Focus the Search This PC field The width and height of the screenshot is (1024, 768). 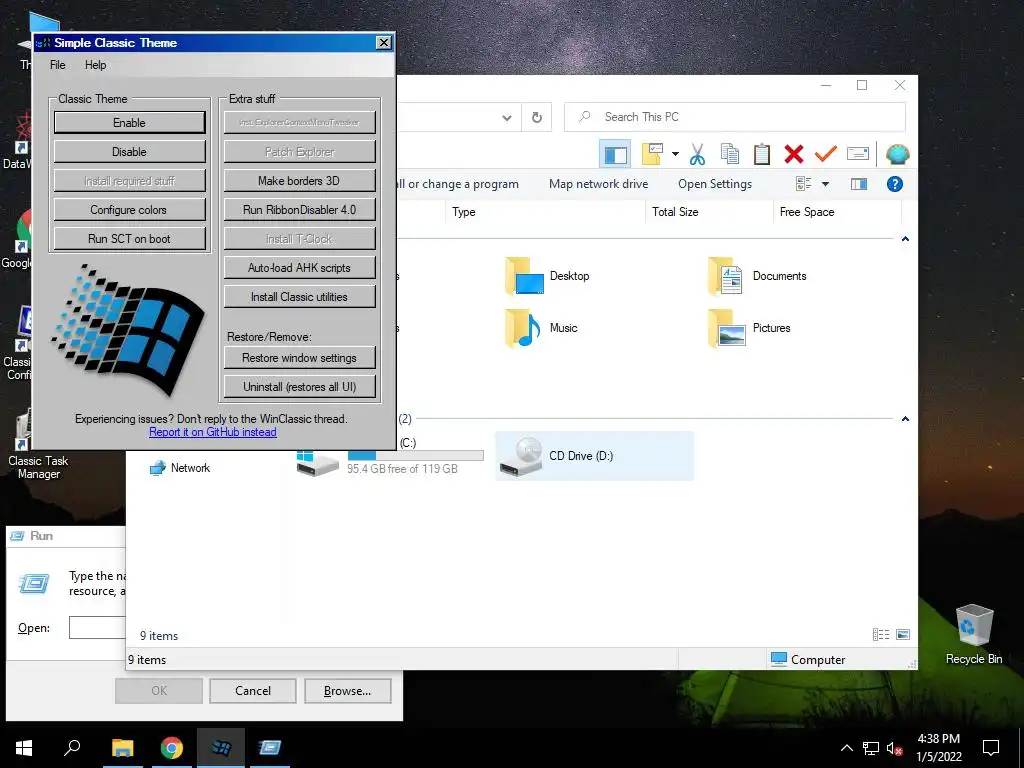735,117
